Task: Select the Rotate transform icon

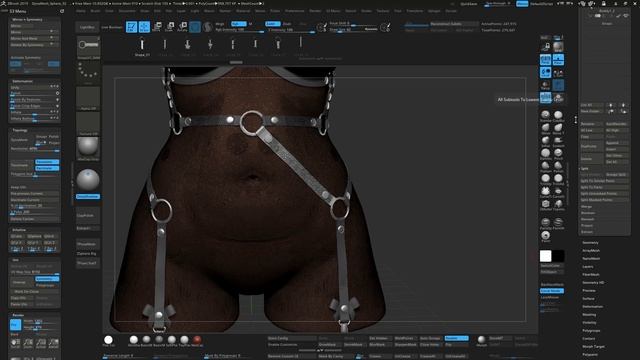Action: (182, 27)
